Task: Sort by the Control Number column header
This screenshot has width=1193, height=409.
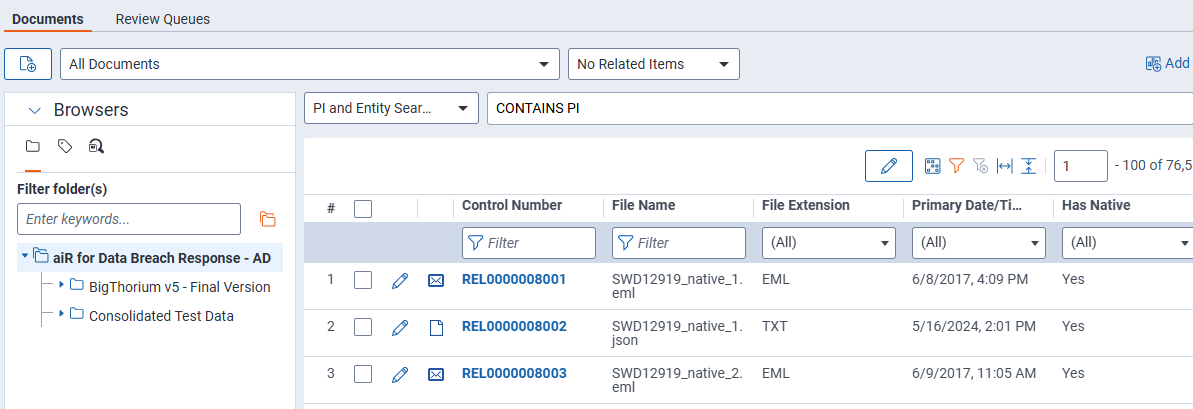Action: coord(512,205)
